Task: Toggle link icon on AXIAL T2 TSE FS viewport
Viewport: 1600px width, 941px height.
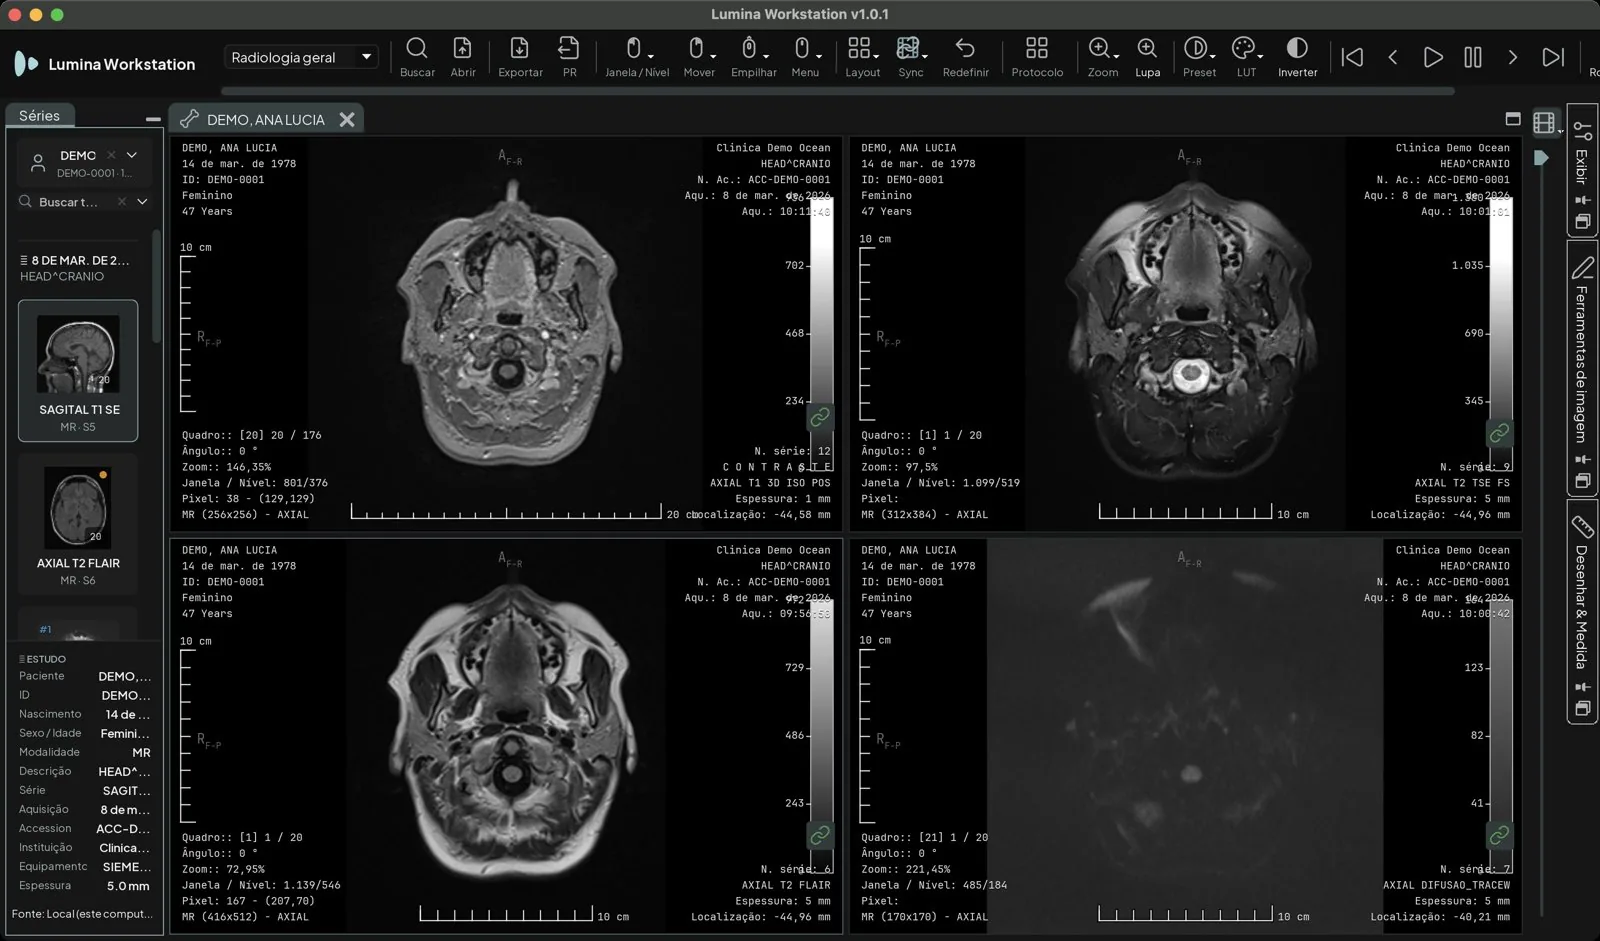Action: (1499, 433)
